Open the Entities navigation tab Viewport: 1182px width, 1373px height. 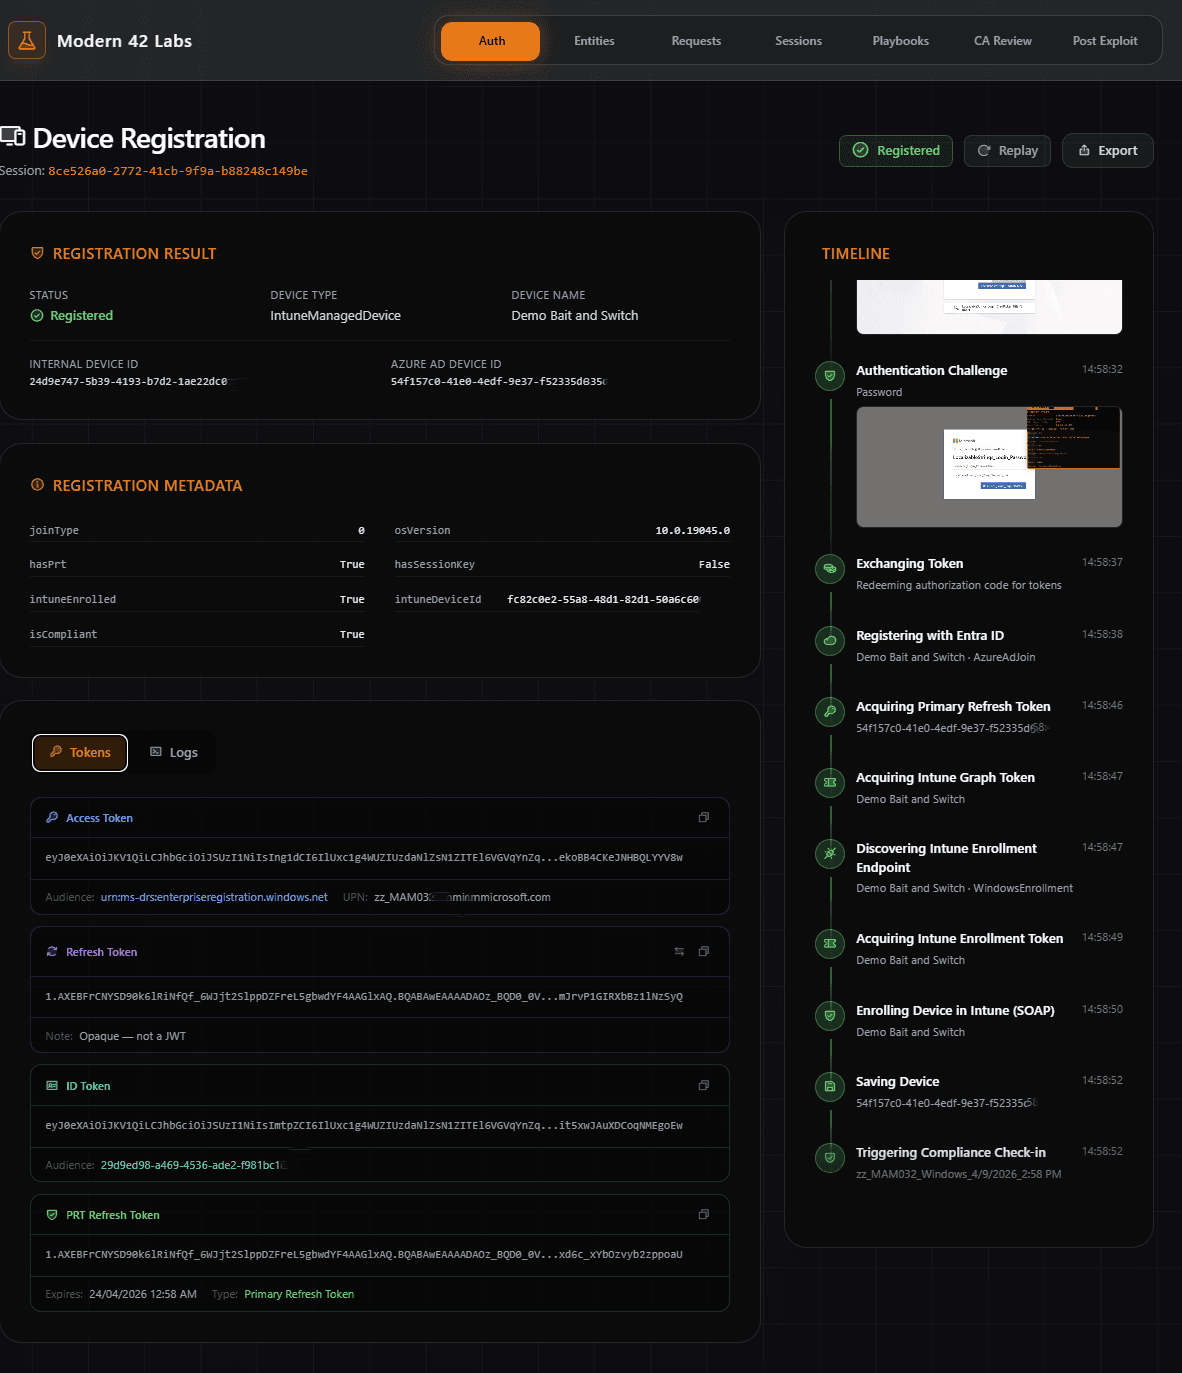coord(594,41)
